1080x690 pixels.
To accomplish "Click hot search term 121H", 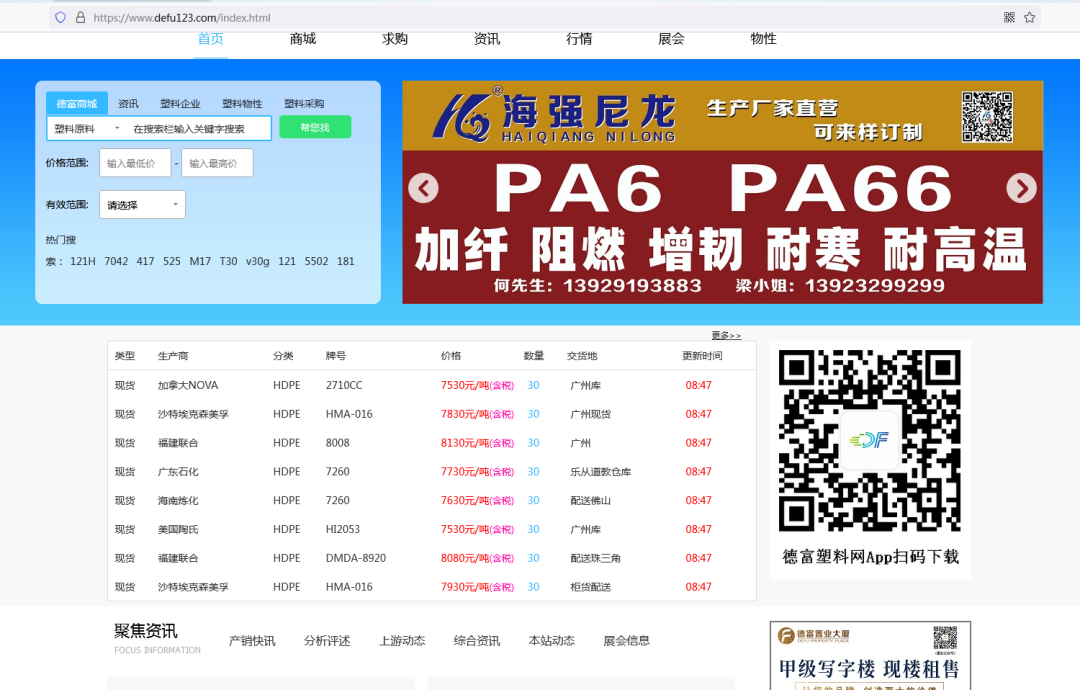I will click(x=83, y=262).
